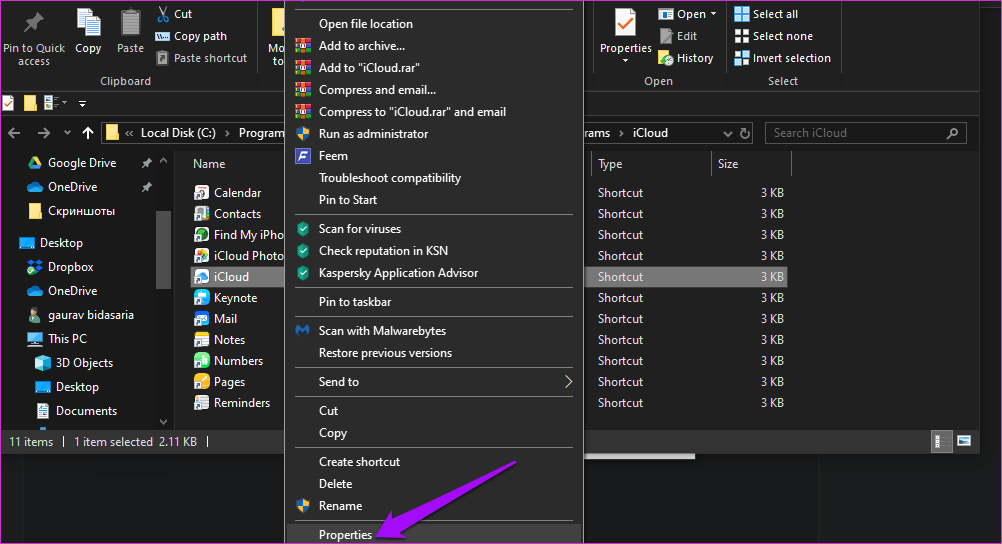This screenshot has width=1002, height=544.
Task: Click the Edit button in ribbon
Action: click(x=679, y=36)
